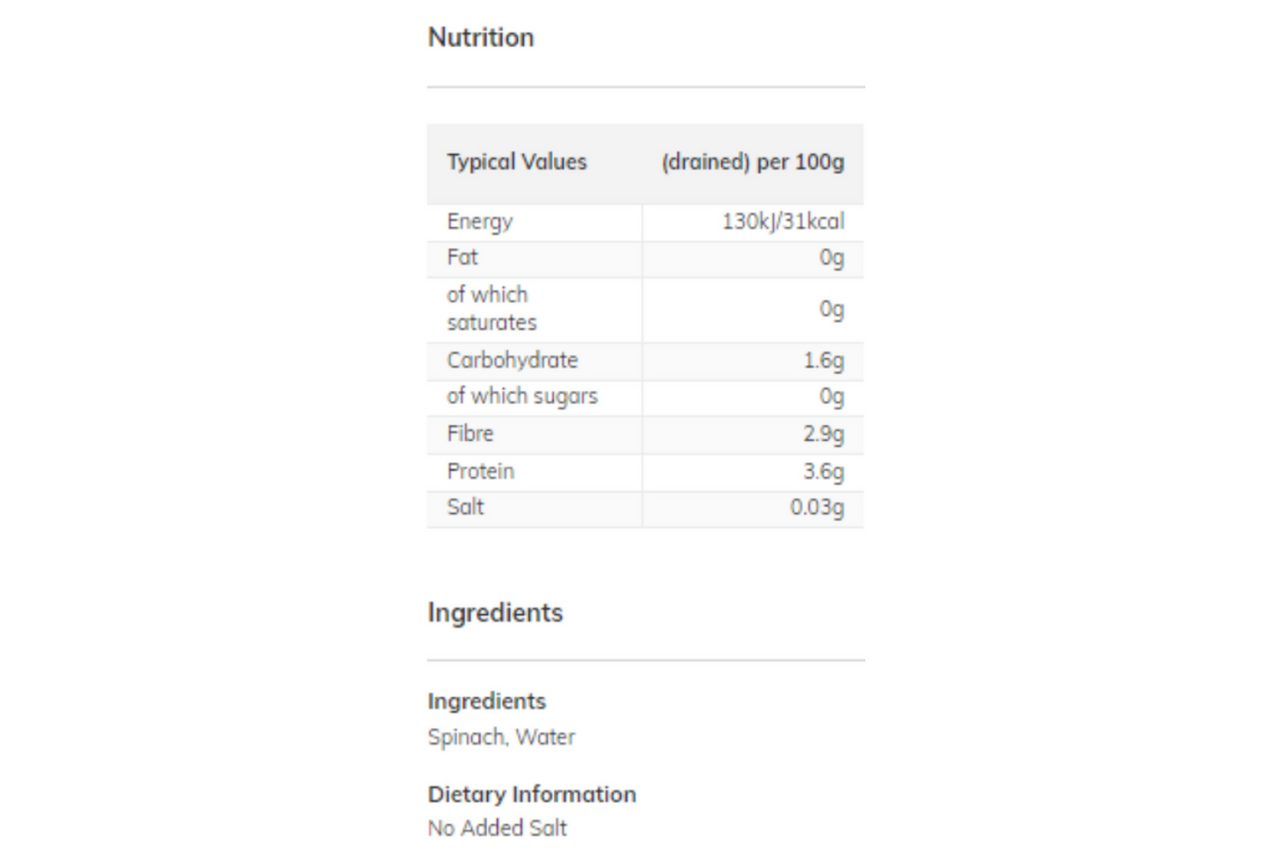Select the Carbohydrate row label
The image size is (1280, 853).
(x=513, y=360)
